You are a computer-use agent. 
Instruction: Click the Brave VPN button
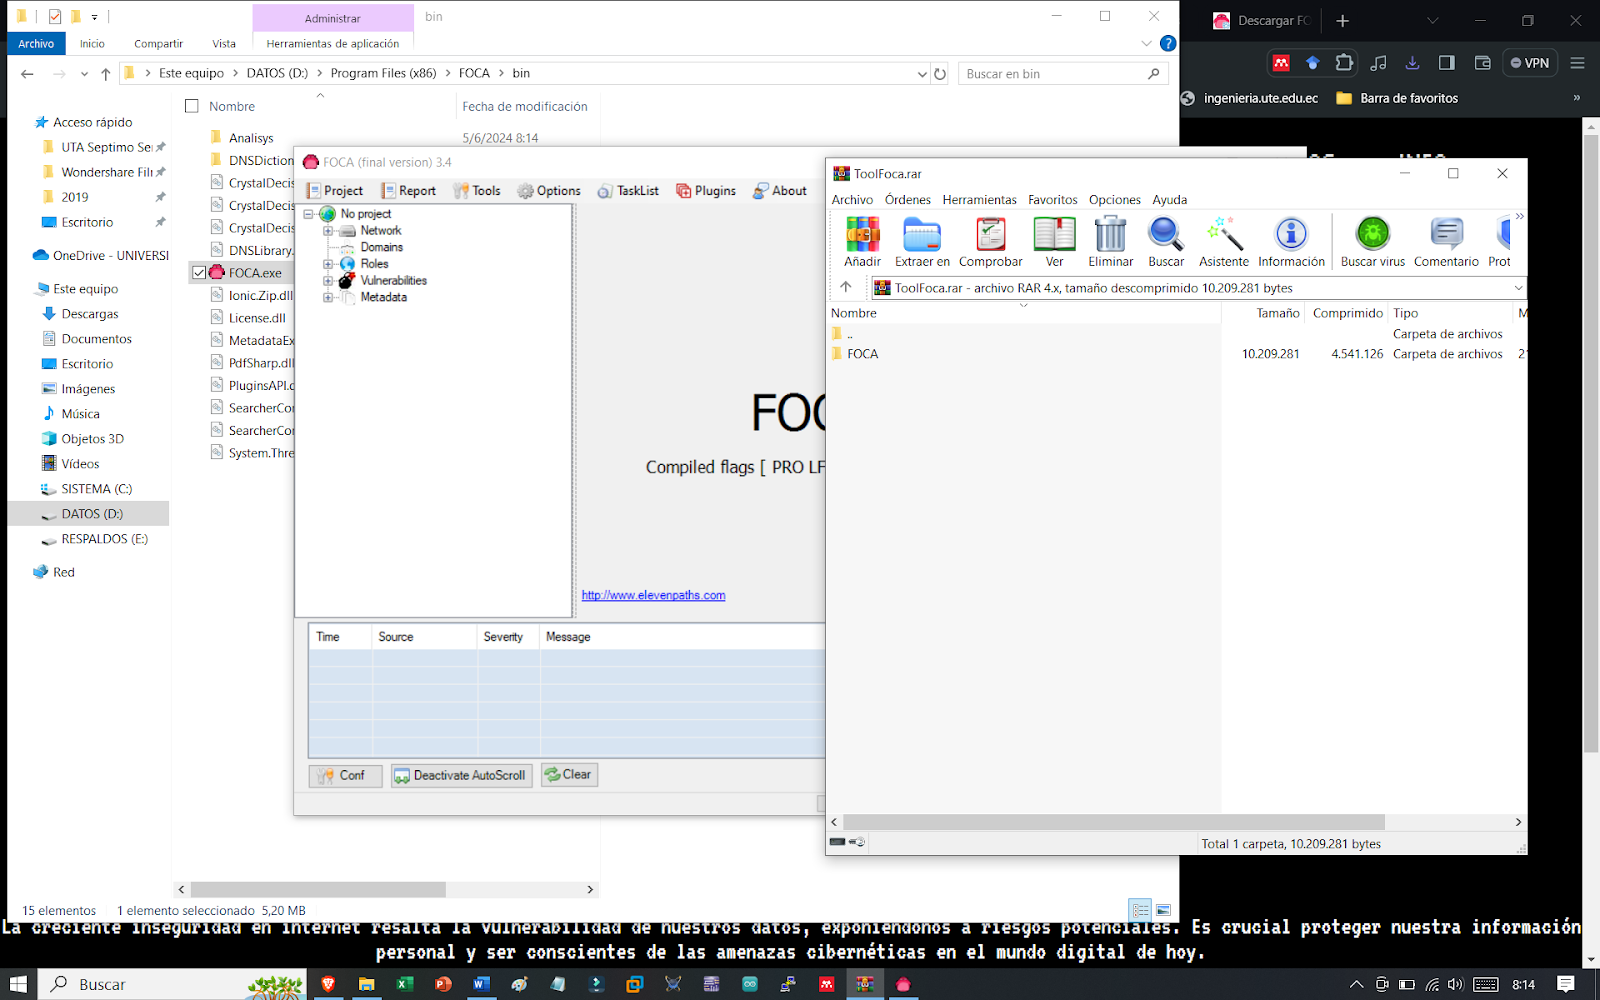(x=1530, y=62)
